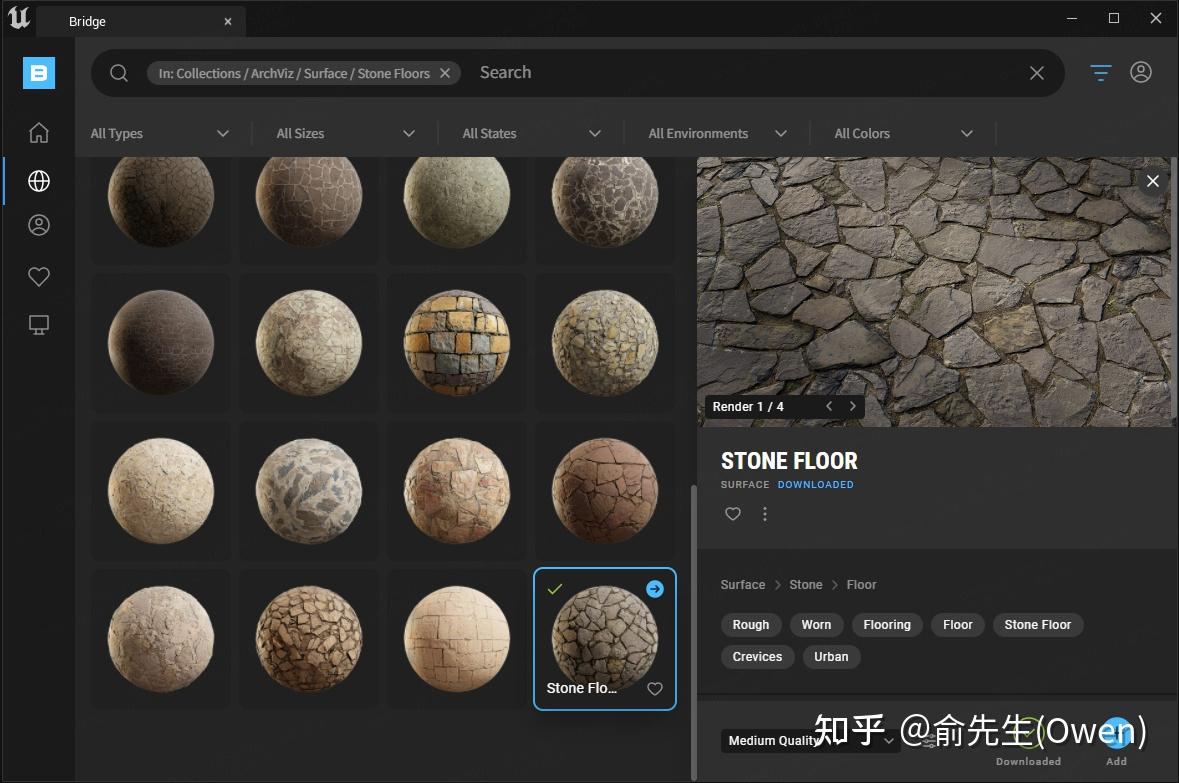Go to the next render preview arrow

tap(853, 407)
